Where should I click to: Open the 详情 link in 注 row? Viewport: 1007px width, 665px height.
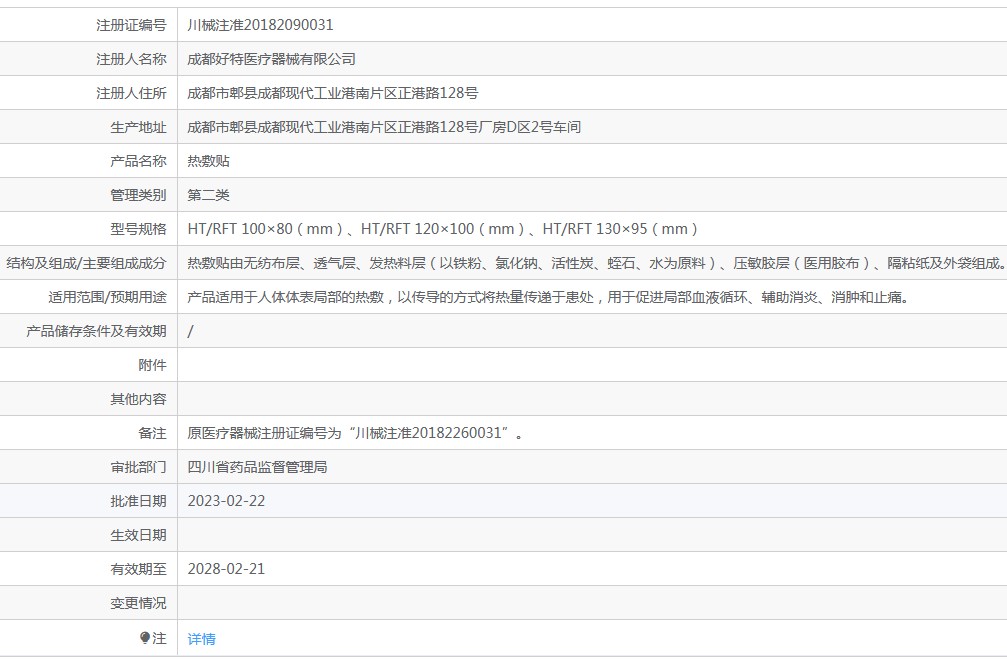point(201,639)
